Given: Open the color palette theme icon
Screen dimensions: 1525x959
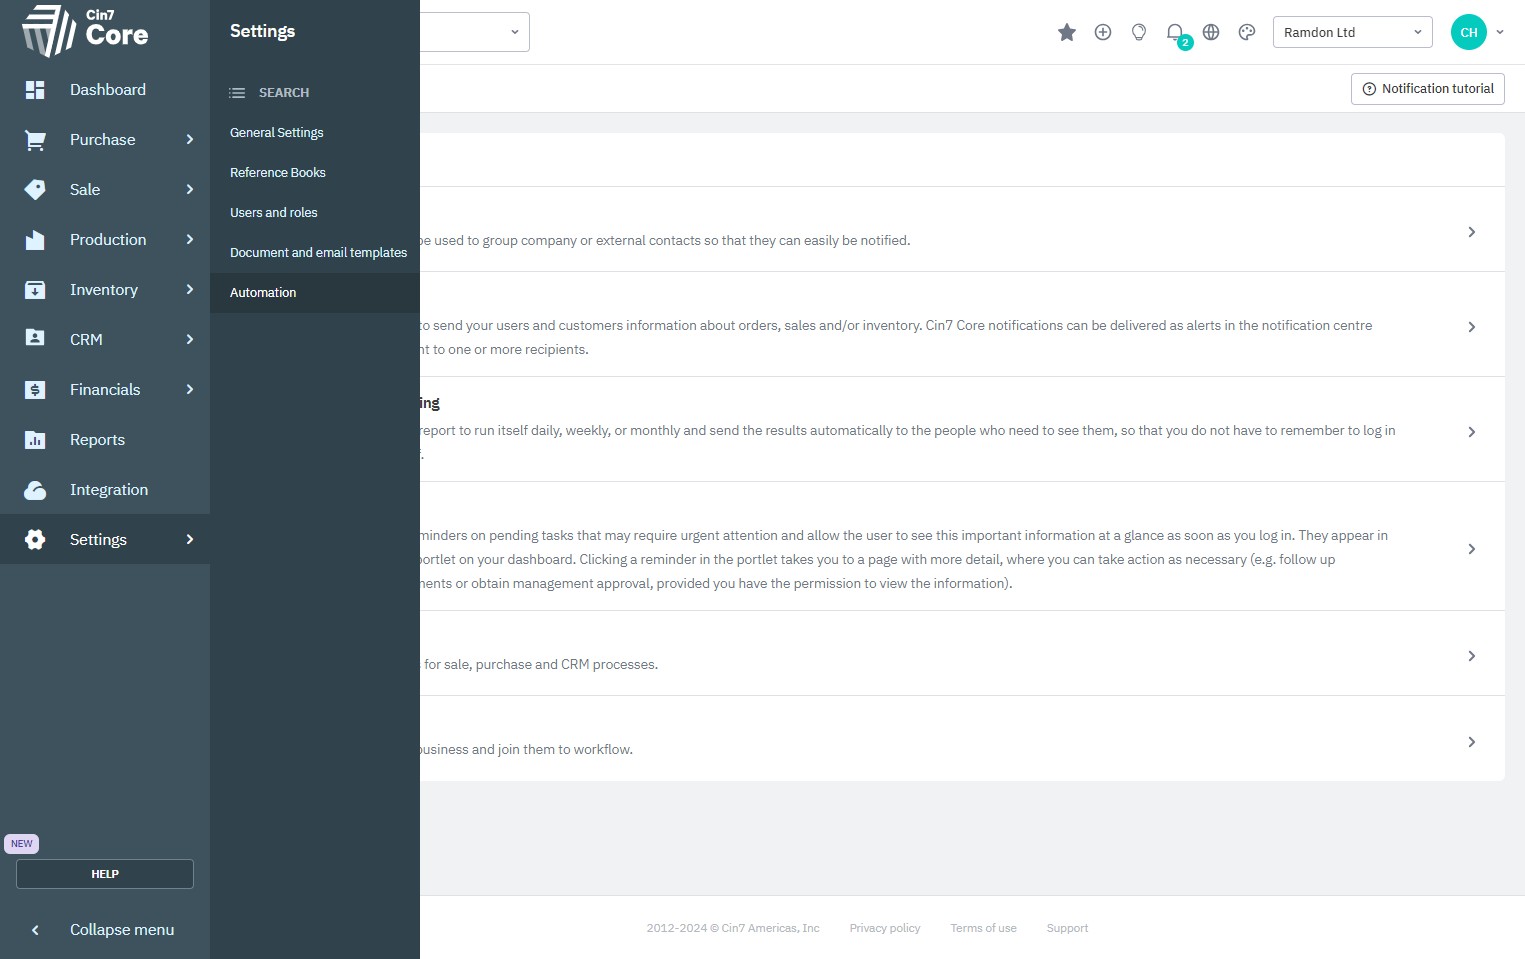Looking at the screenshot, I should point(1247,32).
